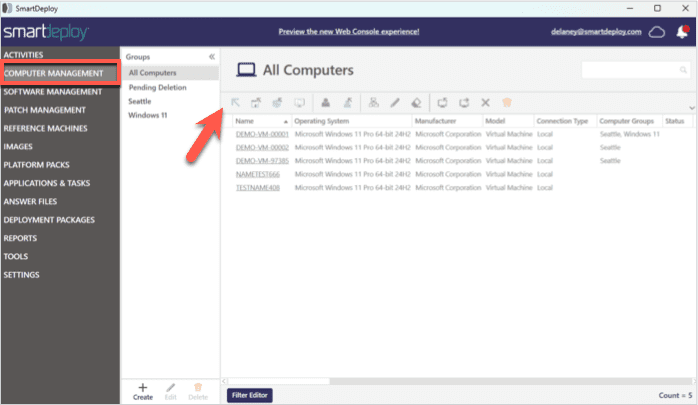Click the stamp-with-arrow toolbar icon
The image size is (698, 405).
coord(348,103)
